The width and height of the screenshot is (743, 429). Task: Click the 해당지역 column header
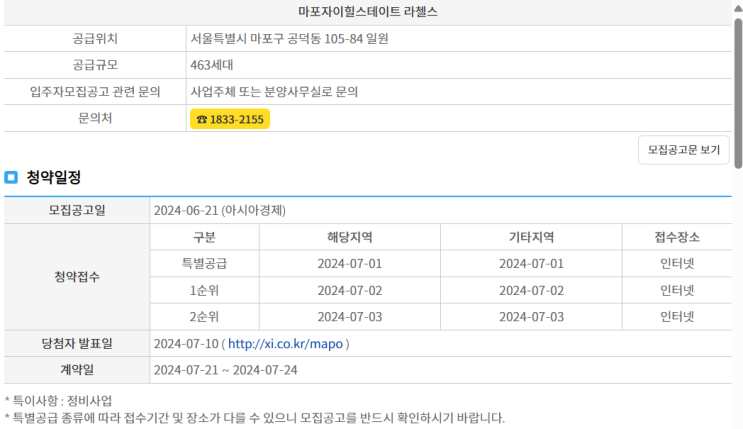tap(350, 237)
